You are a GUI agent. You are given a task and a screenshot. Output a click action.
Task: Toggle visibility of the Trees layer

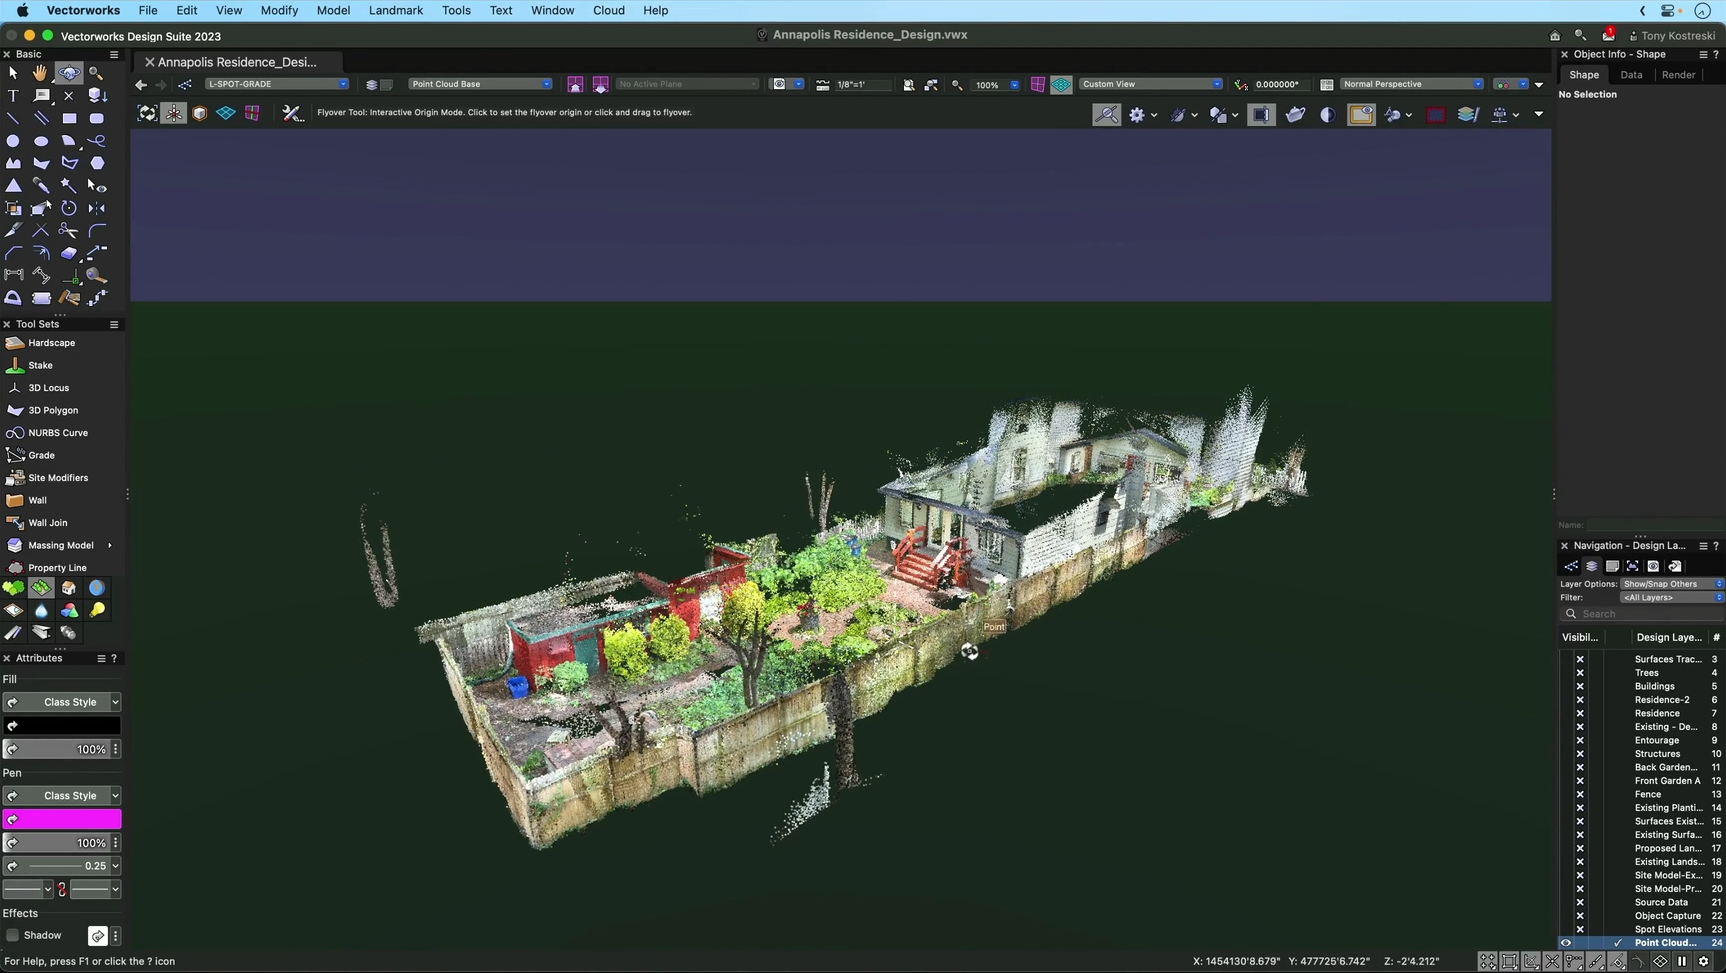tap(1580, 672)
